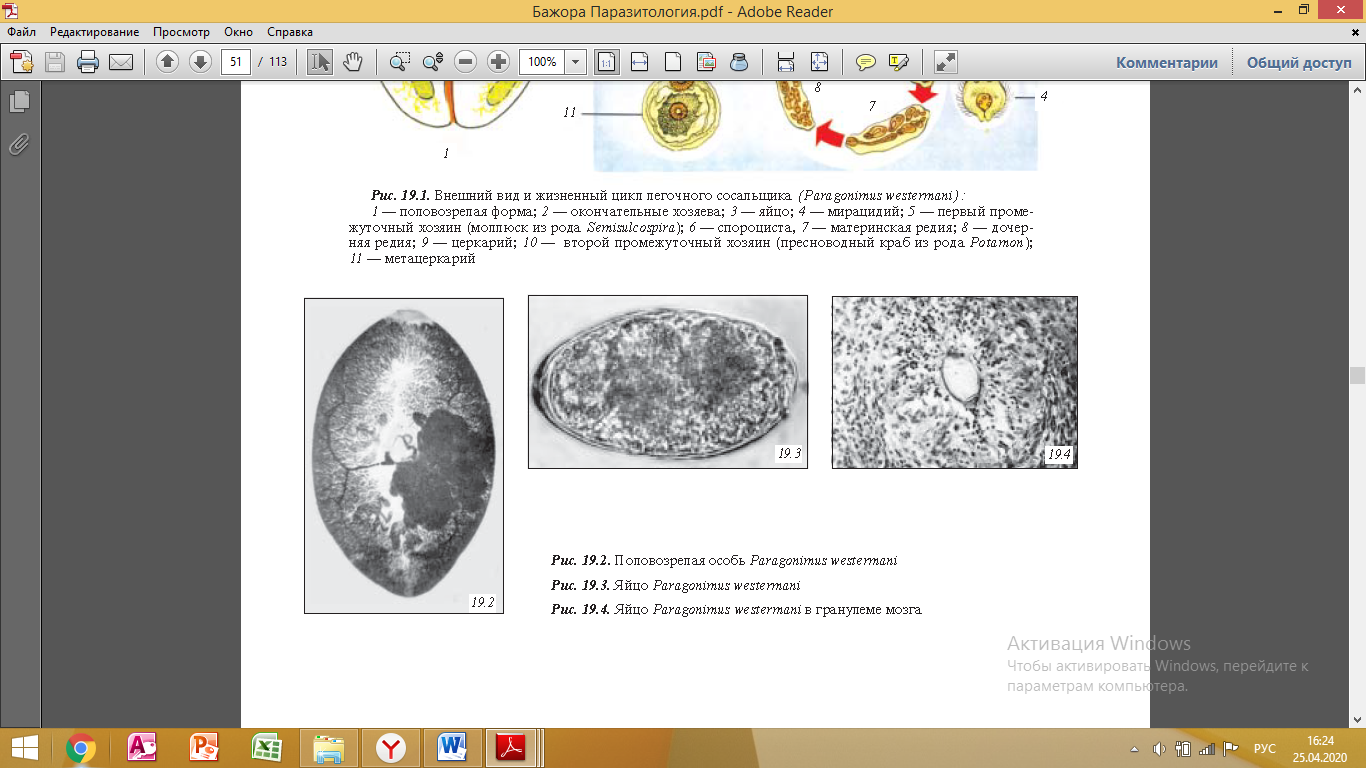The image size is (1366, 768).
Task: Add a sticky note comment
Action: [866, 62]
